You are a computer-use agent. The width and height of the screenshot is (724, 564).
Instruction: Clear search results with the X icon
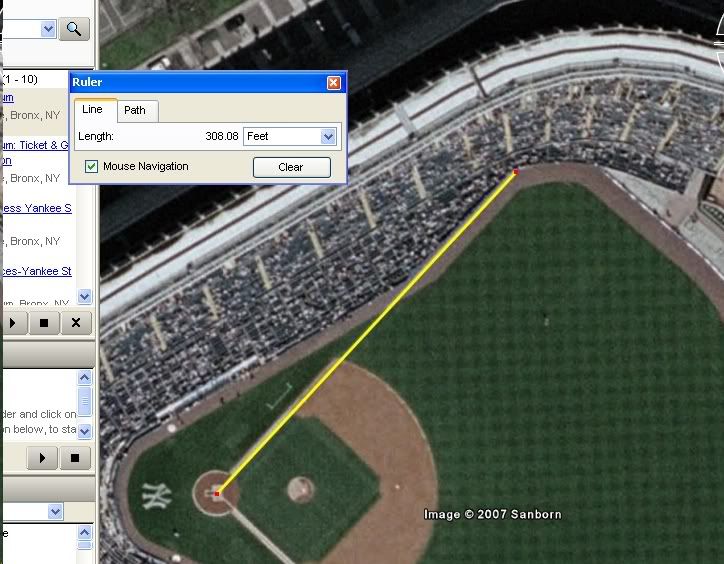pos(76,323)
